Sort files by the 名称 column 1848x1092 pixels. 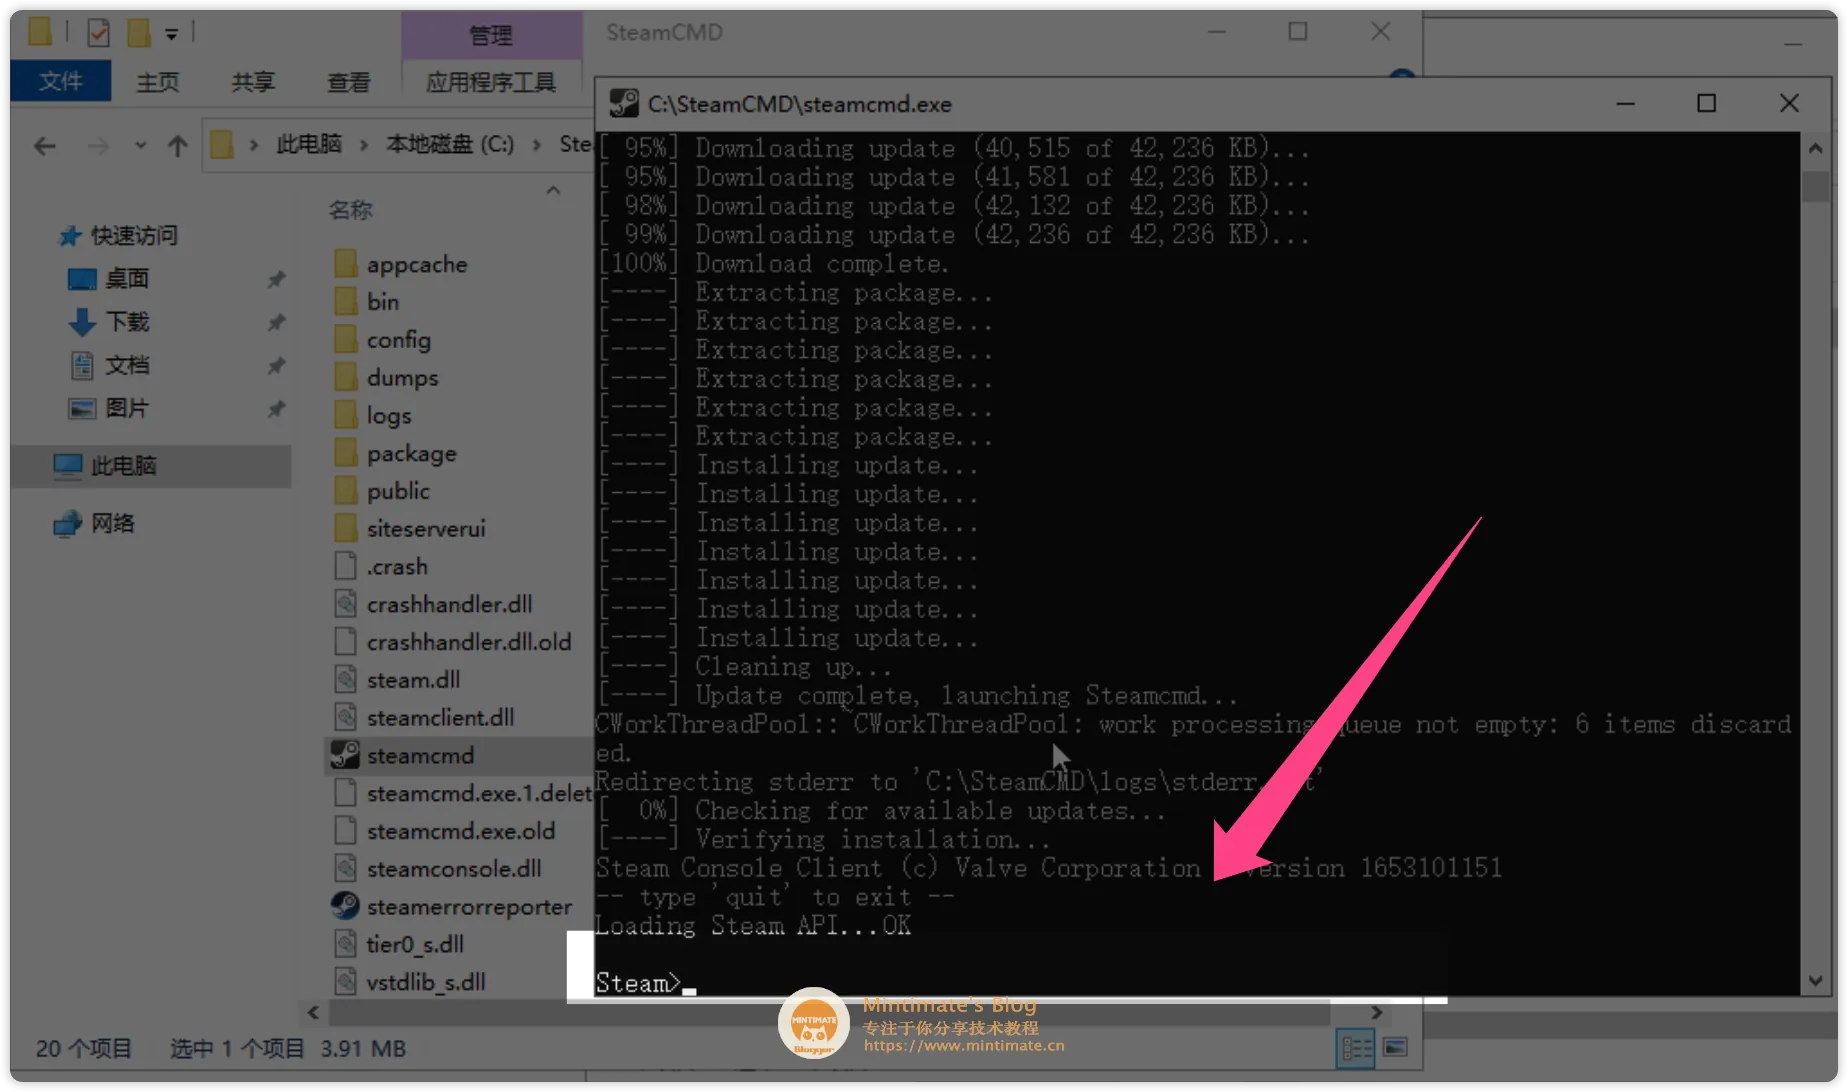click(x=351, y=210)
